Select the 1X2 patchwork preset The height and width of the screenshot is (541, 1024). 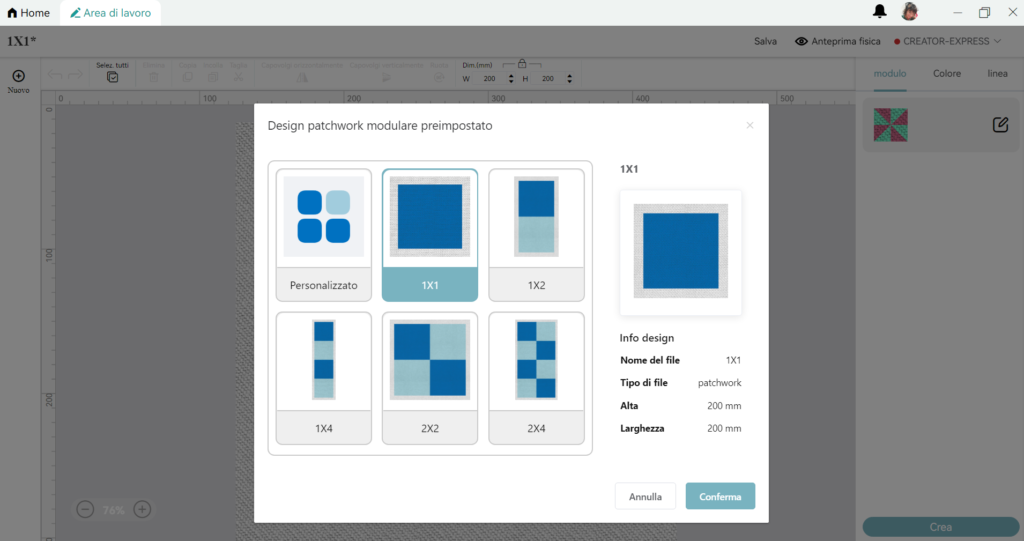tap(536, 234)
